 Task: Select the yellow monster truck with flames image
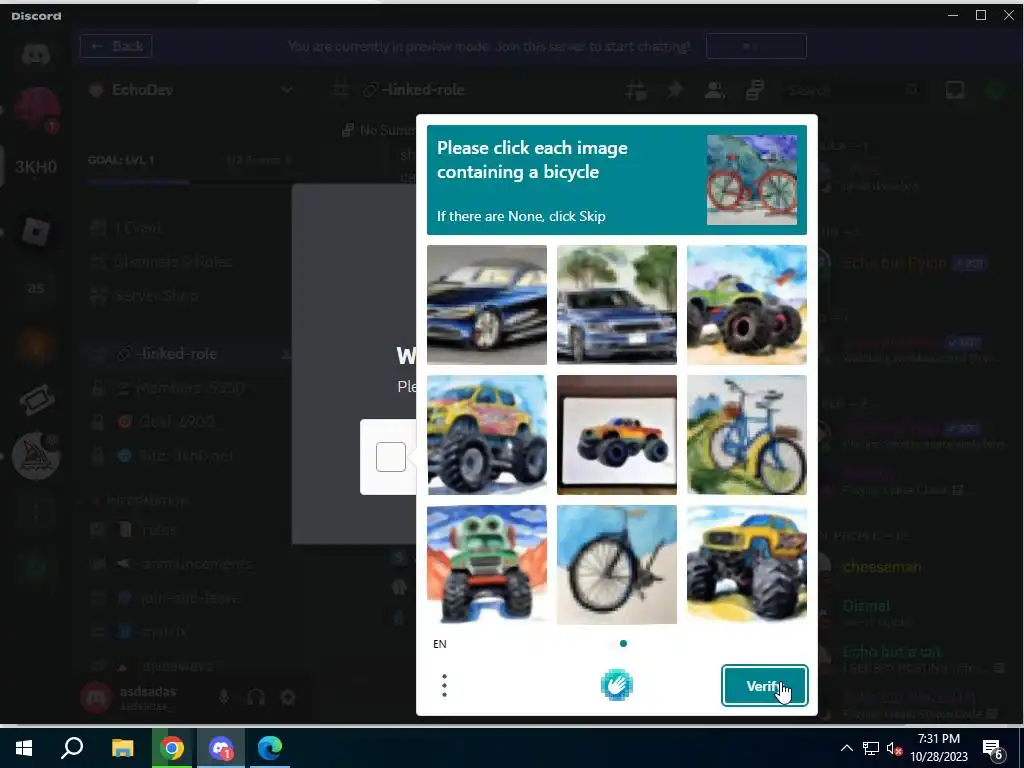(487, 435)
